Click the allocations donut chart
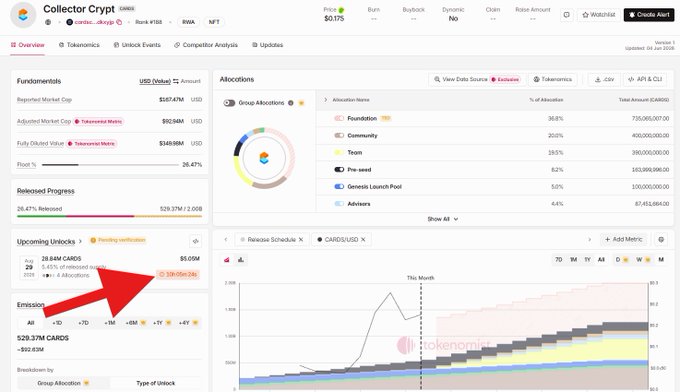This screenshot has height=392, width=680. (264, 158)
